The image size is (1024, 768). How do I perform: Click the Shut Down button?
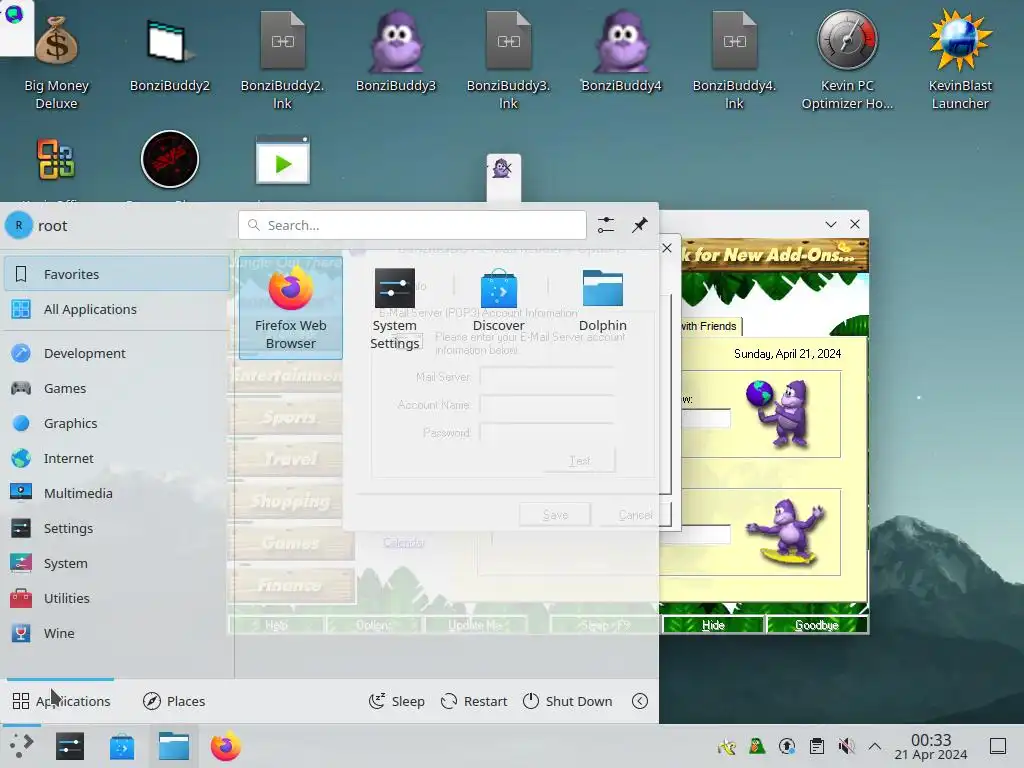click(x=568, y=701)
